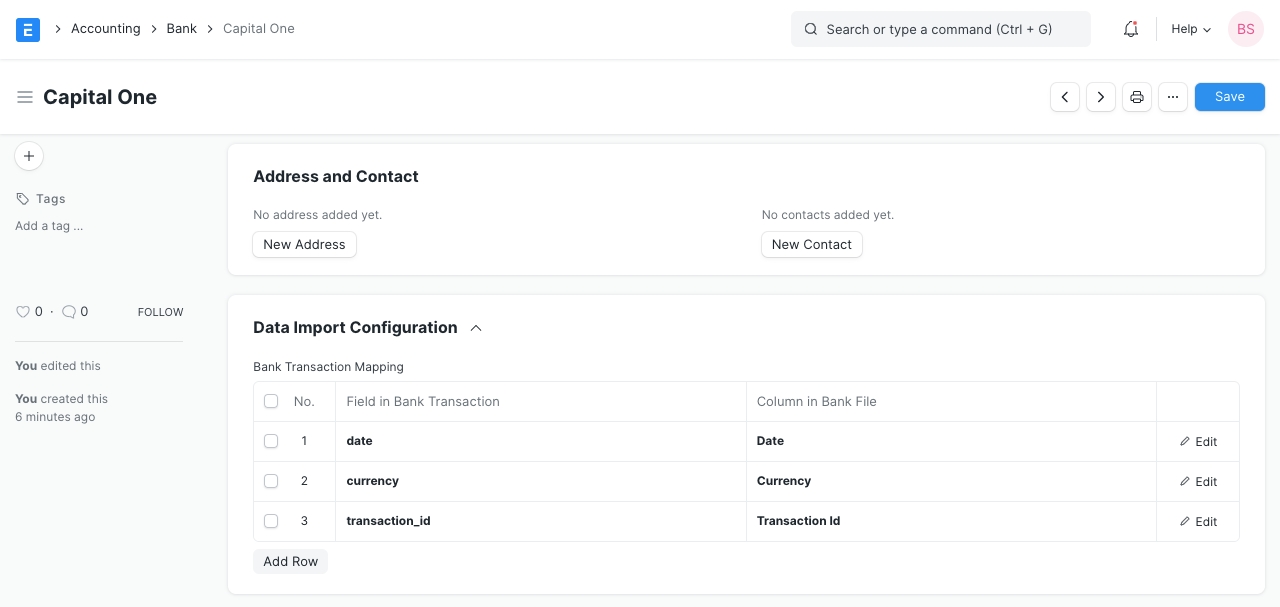Go to previous record arrow

pyautogui.click(x=1065, y=97)
